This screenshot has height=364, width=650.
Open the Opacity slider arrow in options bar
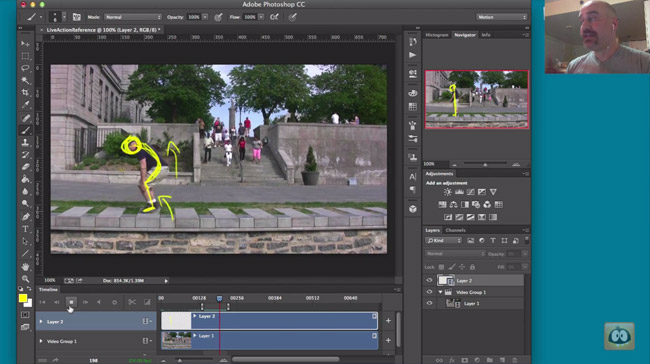[205, 17]
